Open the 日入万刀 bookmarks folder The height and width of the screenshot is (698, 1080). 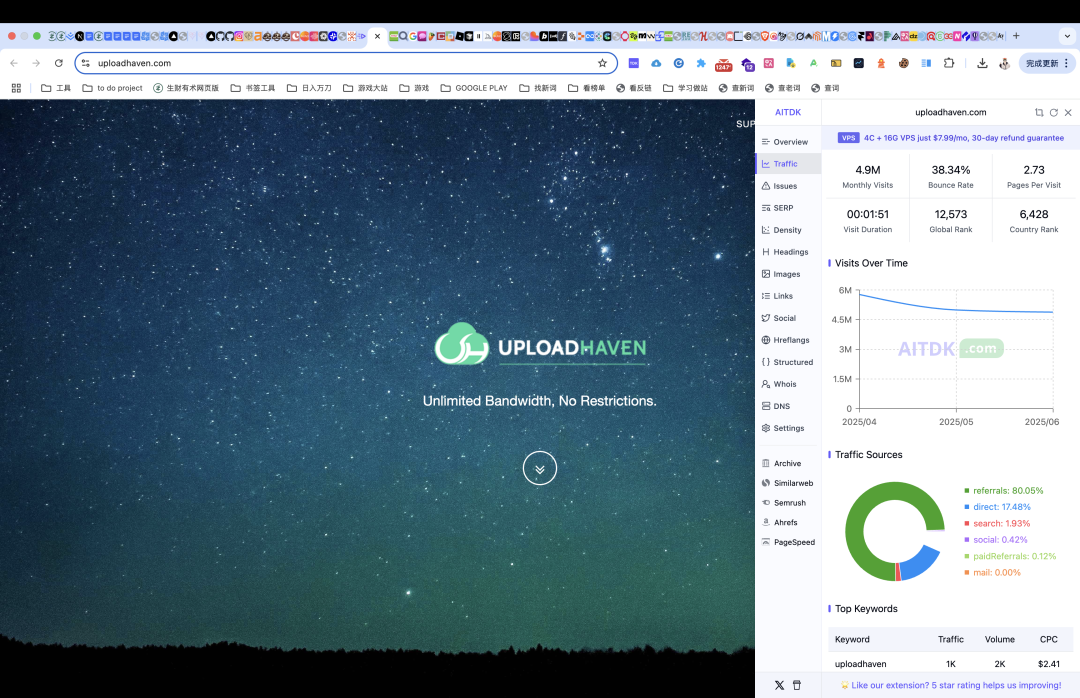pyautogui.click(x=309, y=88)
